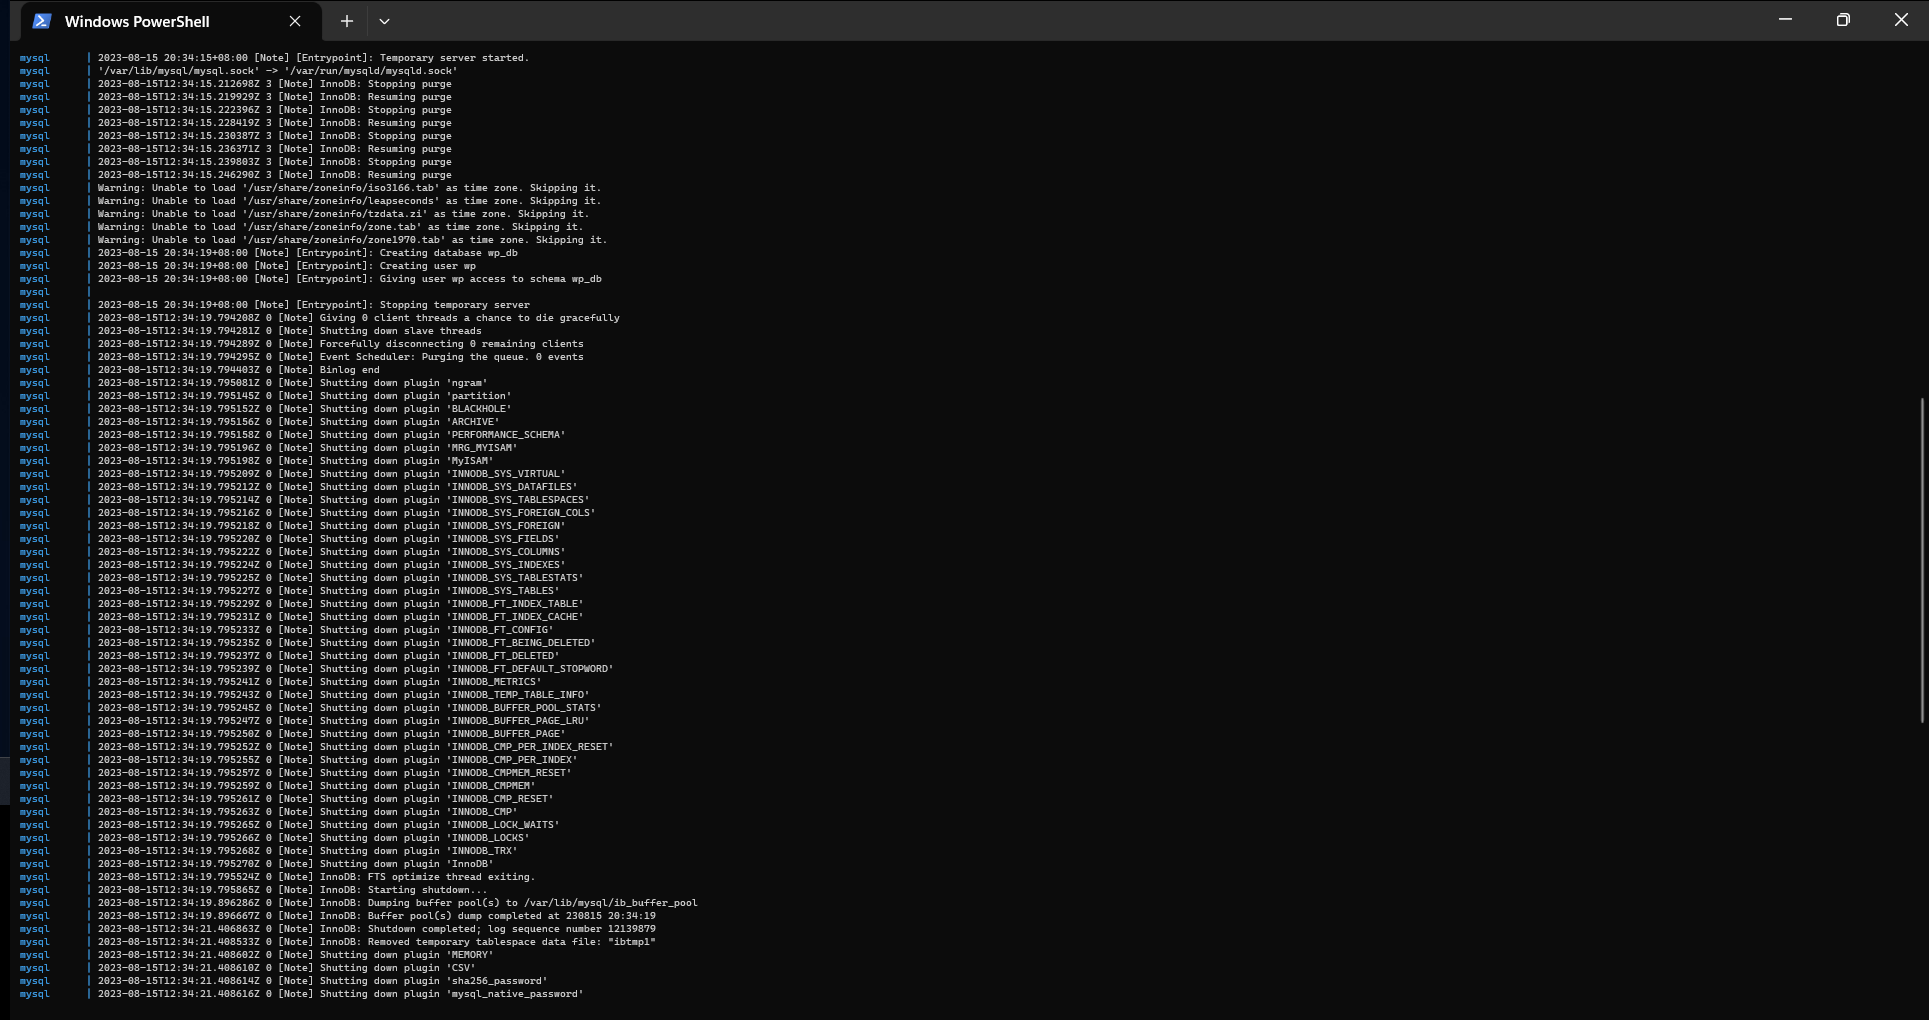
Task: Click 'Removed temporary tablespace data file' line
Action: 376,942
